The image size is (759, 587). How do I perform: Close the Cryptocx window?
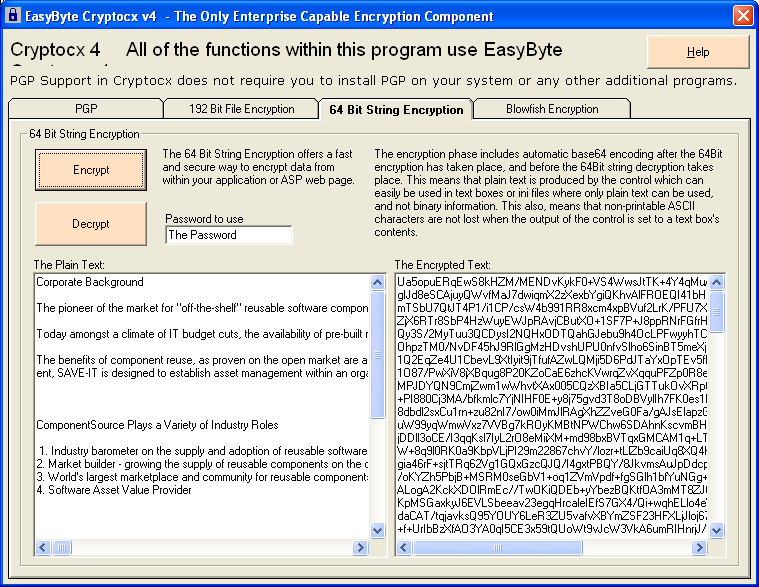pyautogui.click(x=743, y=15)
